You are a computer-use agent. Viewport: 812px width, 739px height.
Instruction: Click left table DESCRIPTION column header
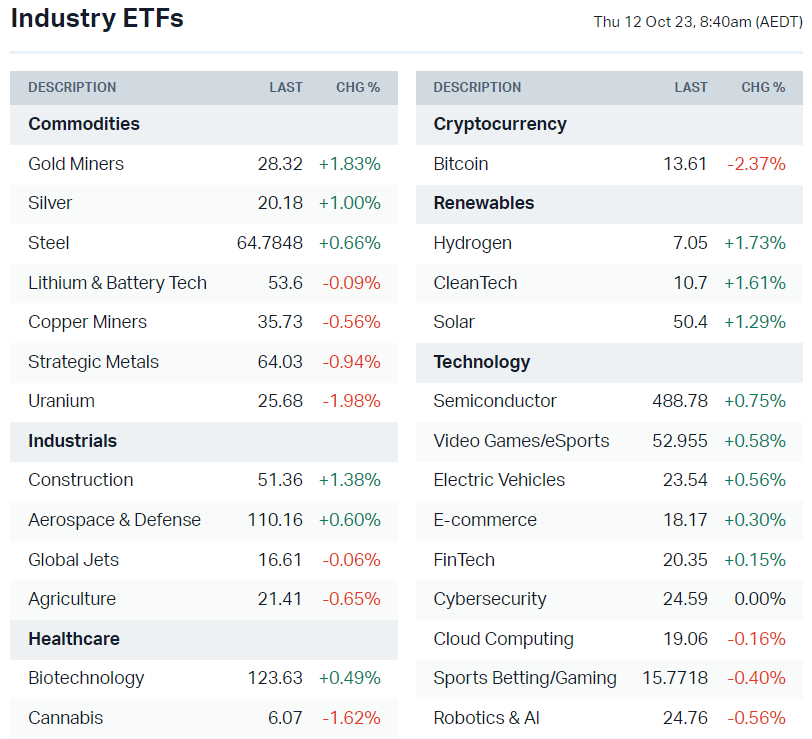pyautogui.click(x=72, y=87)
